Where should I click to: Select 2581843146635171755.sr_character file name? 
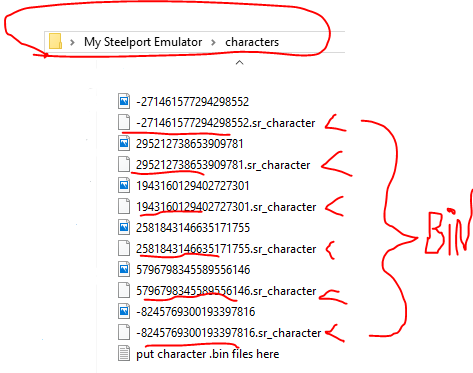point(226,249)
